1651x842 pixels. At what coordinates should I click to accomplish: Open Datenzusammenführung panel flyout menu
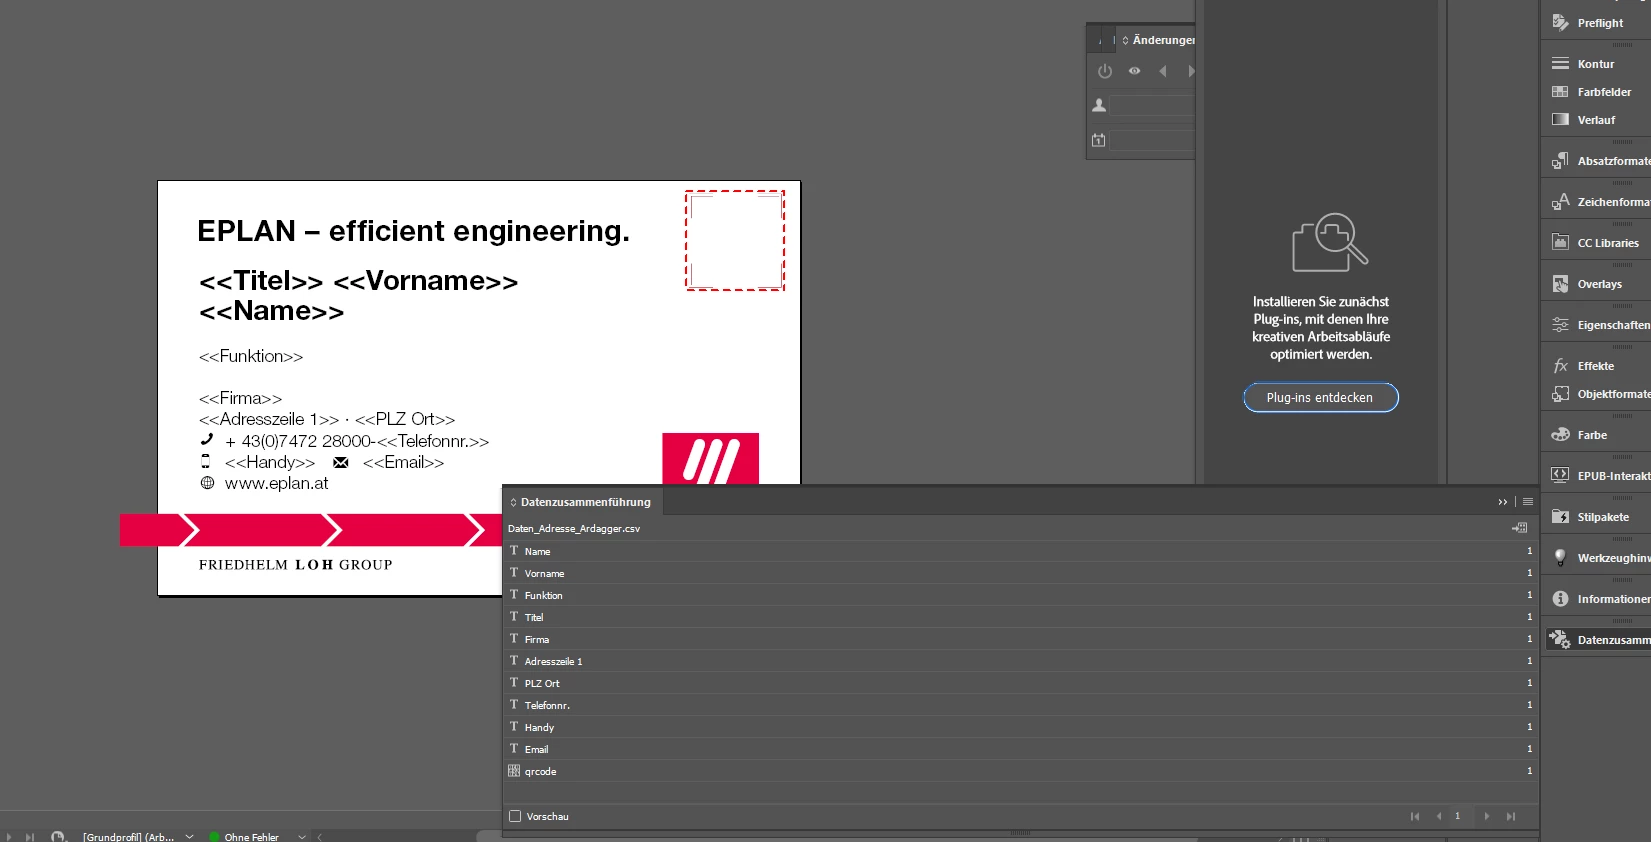1528,502
